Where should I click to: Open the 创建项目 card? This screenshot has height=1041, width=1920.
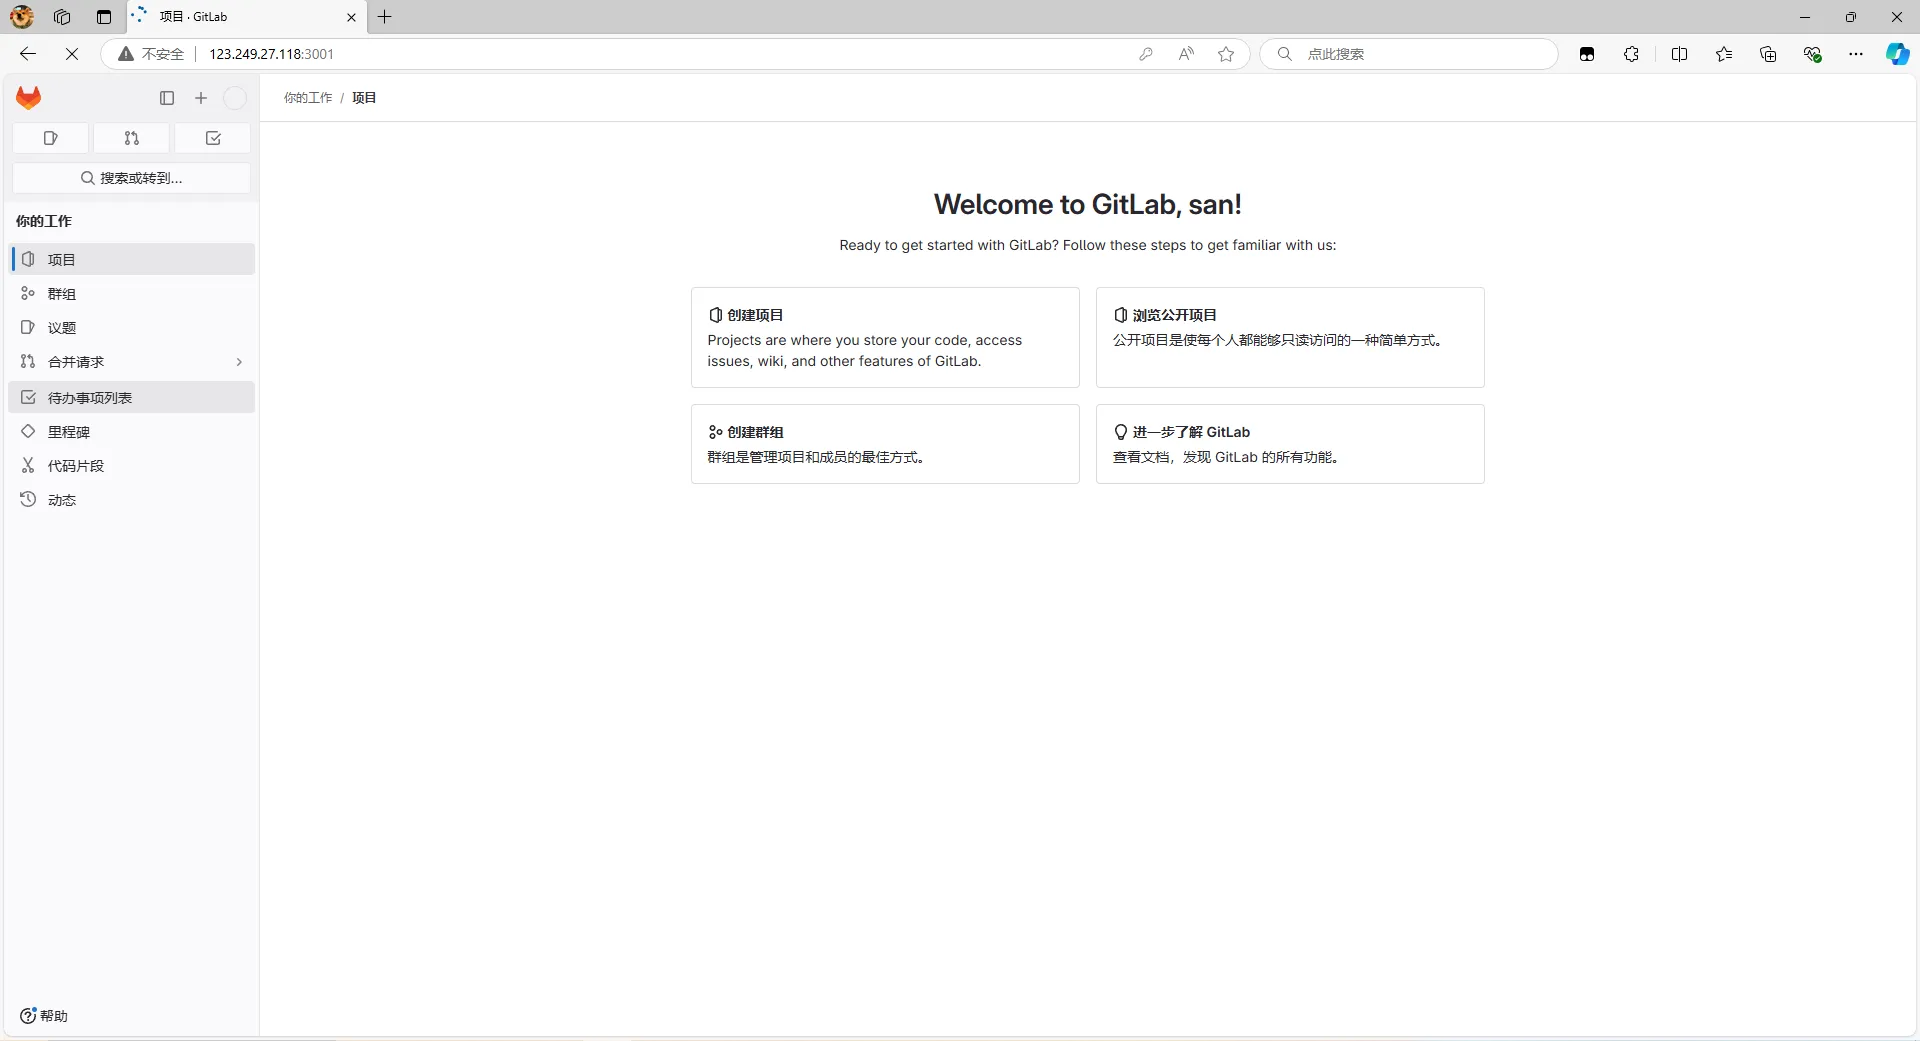[x=885, y=337]
